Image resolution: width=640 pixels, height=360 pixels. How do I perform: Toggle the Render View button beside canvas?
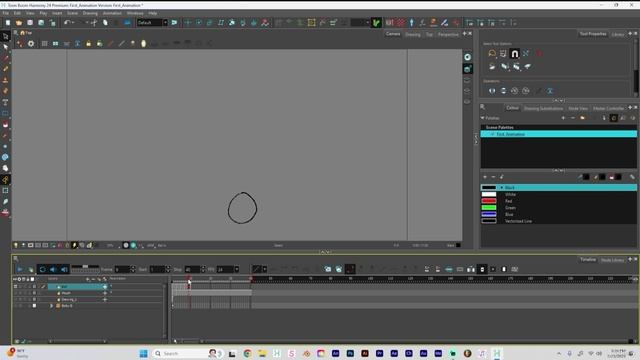point(467,57)
